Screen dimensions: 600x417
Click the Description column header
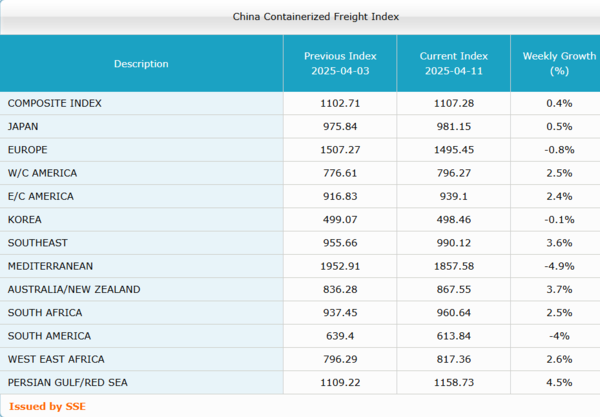point(141,64)
